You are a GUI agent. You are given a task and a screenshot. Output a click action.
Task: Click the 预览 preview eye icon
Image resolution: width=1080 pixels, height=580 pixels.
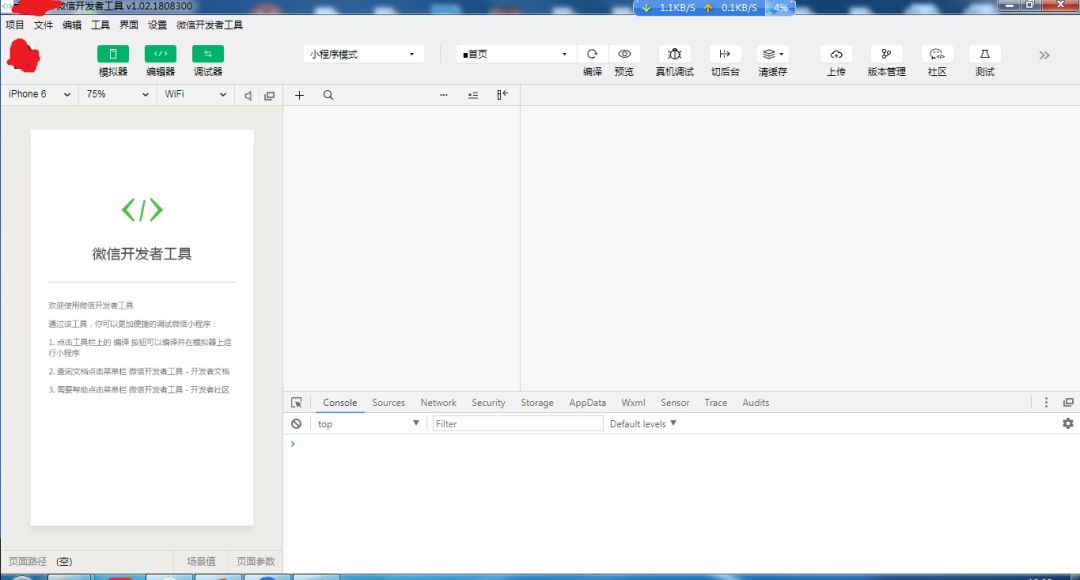624,54
